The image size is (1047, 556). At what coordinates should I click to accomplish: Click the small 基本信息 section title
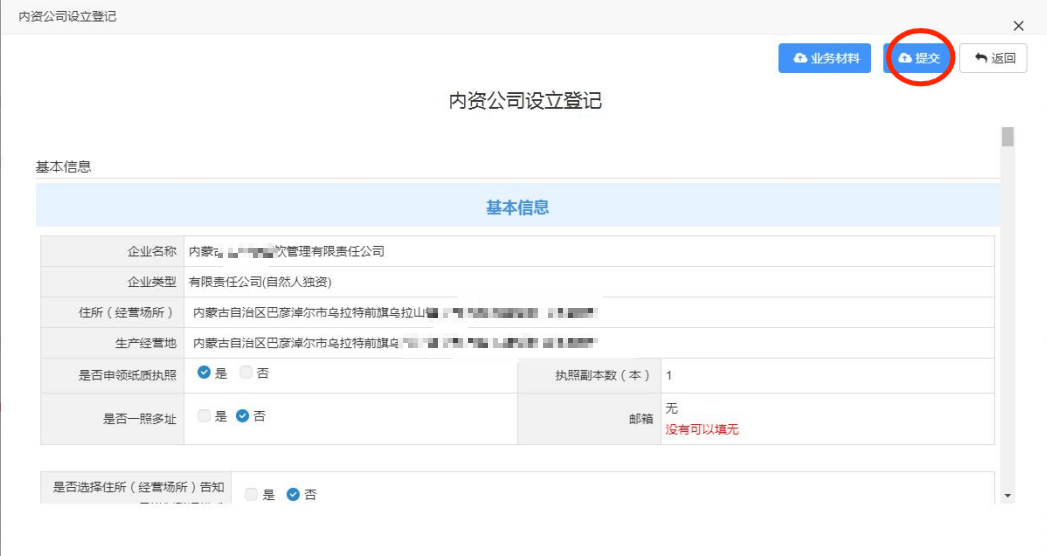tap(64, 167)
